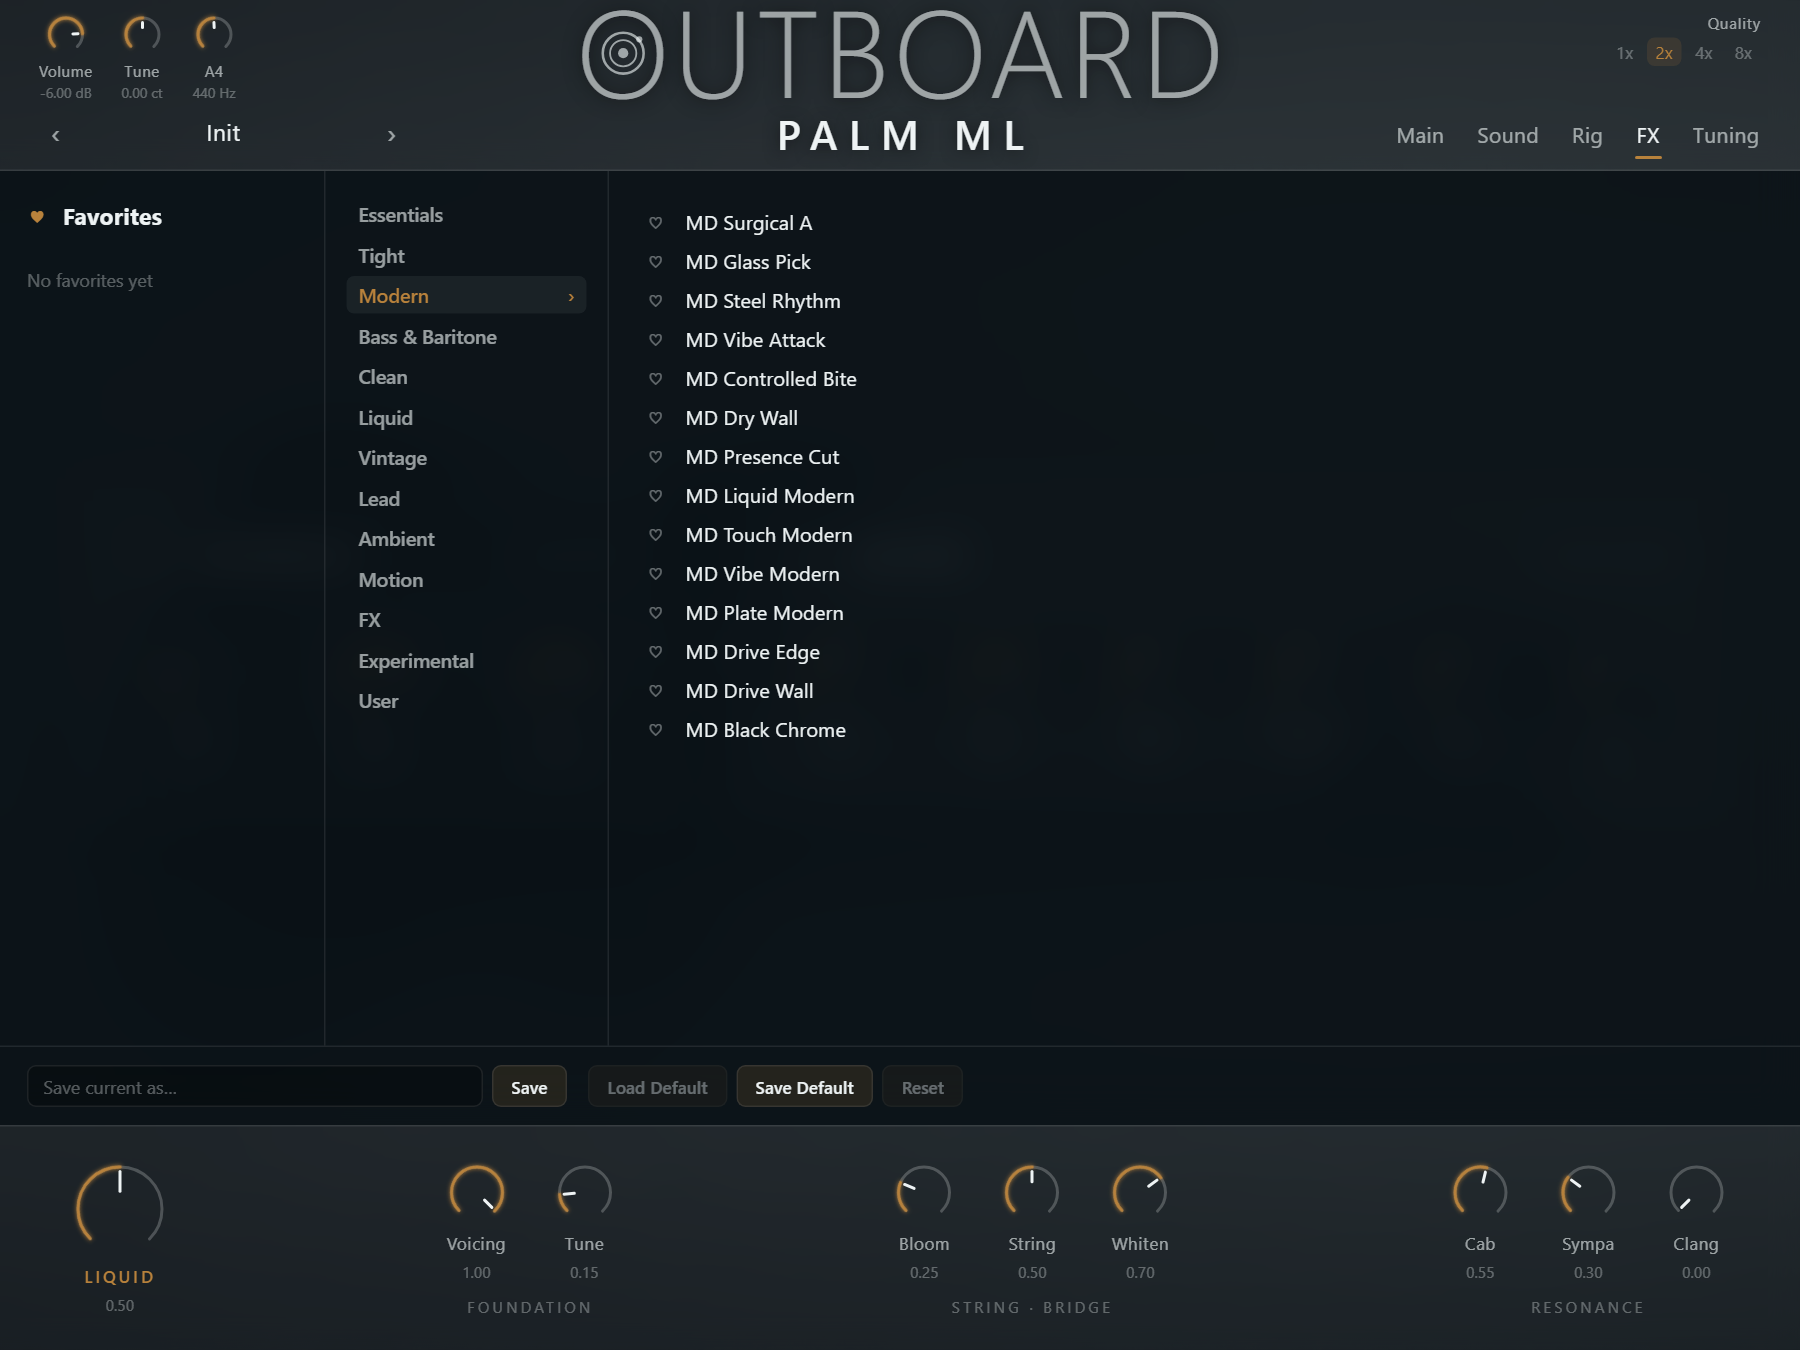Choose 4x quality oversampling
1800x1350 pixels.
[1704, 53]
